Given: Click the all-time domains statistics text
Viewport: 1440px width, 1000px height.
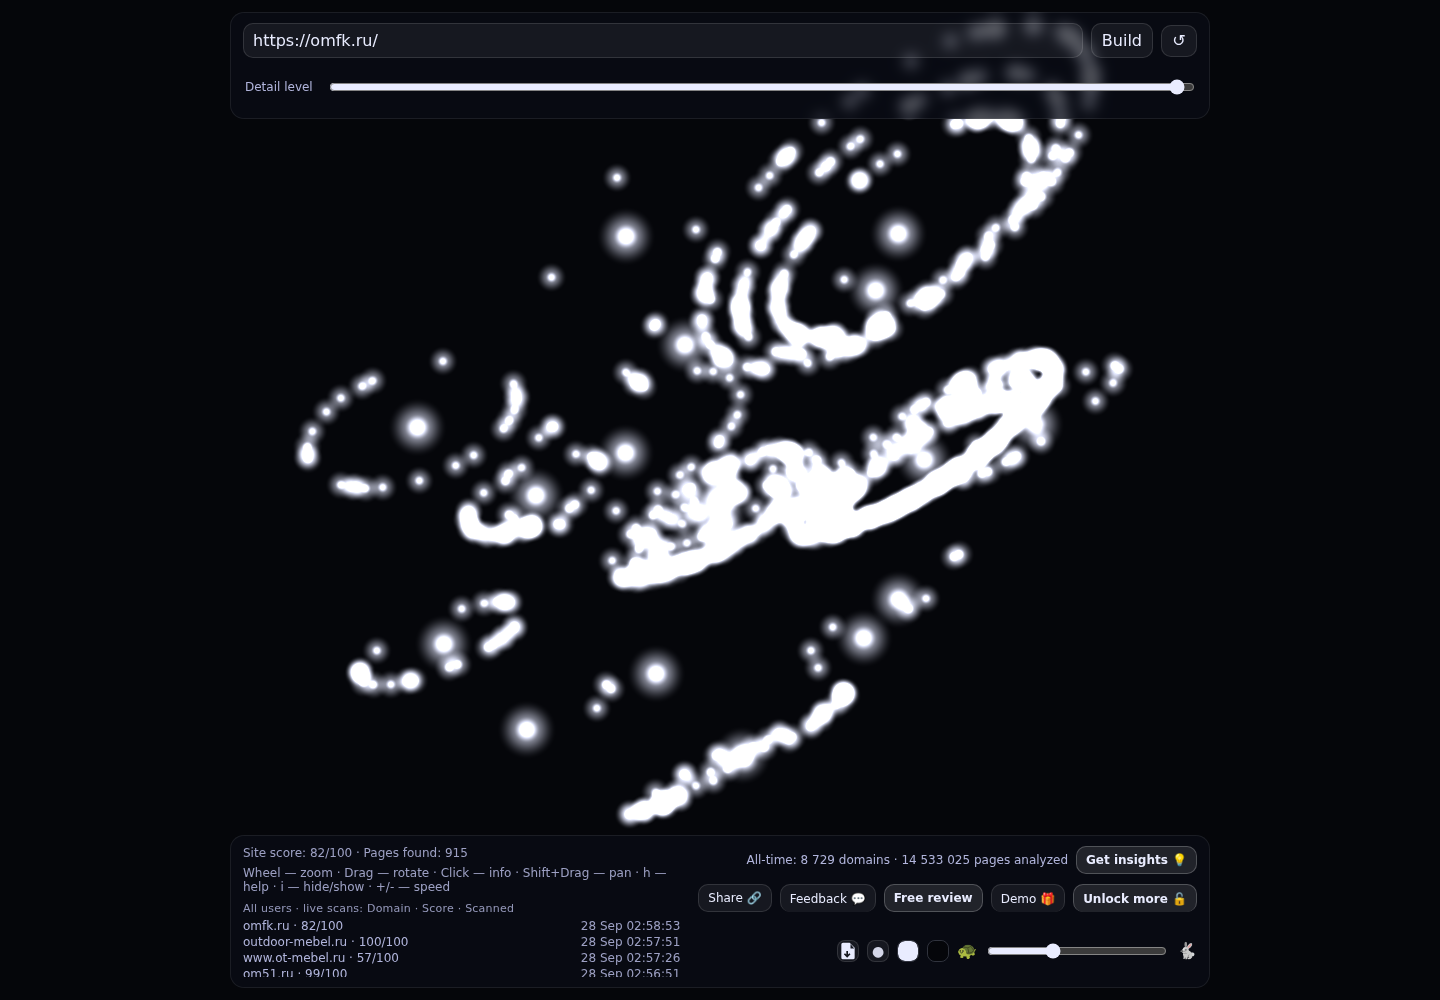Looking at the screenshot, I should coord(907,860).
